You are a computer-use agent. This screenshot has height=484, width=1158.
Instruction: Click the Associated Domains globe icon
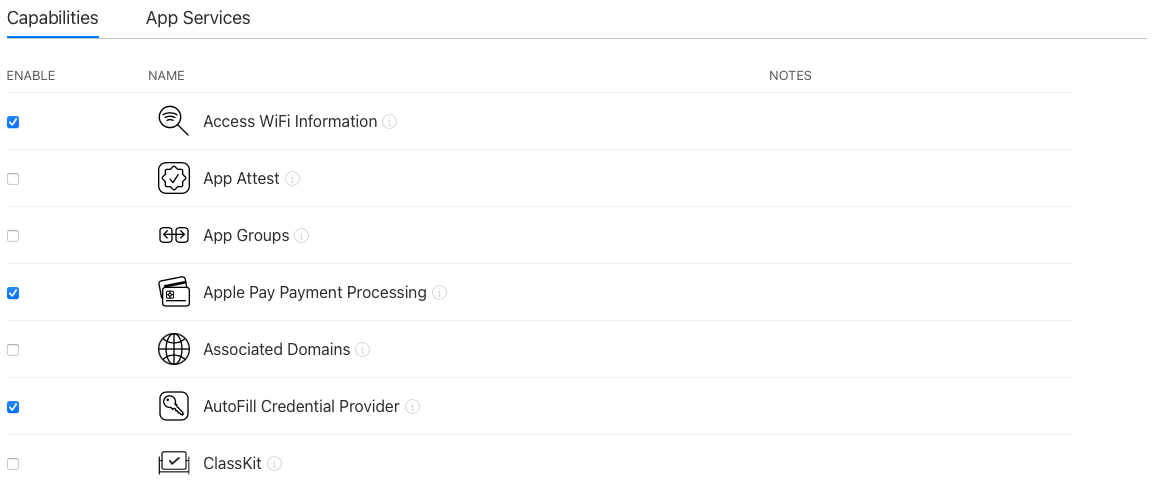(x=174, y=349)
